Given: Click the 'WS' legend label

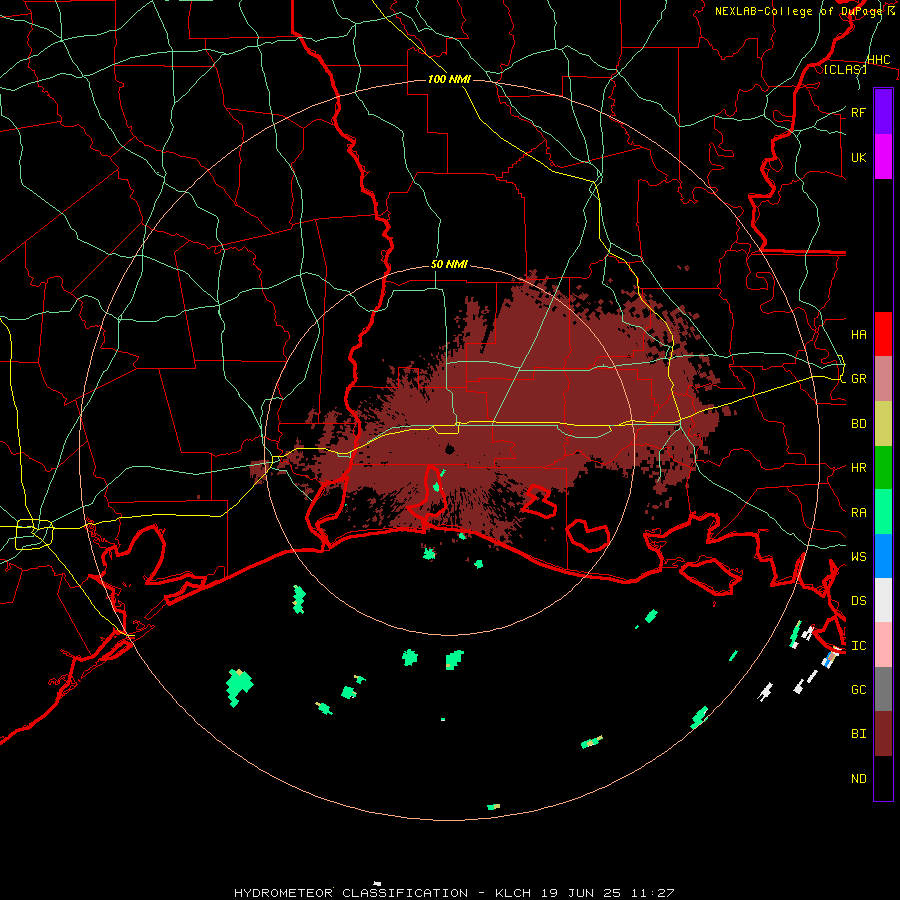Looking at the screenshot, I should (x=858, y=557).
